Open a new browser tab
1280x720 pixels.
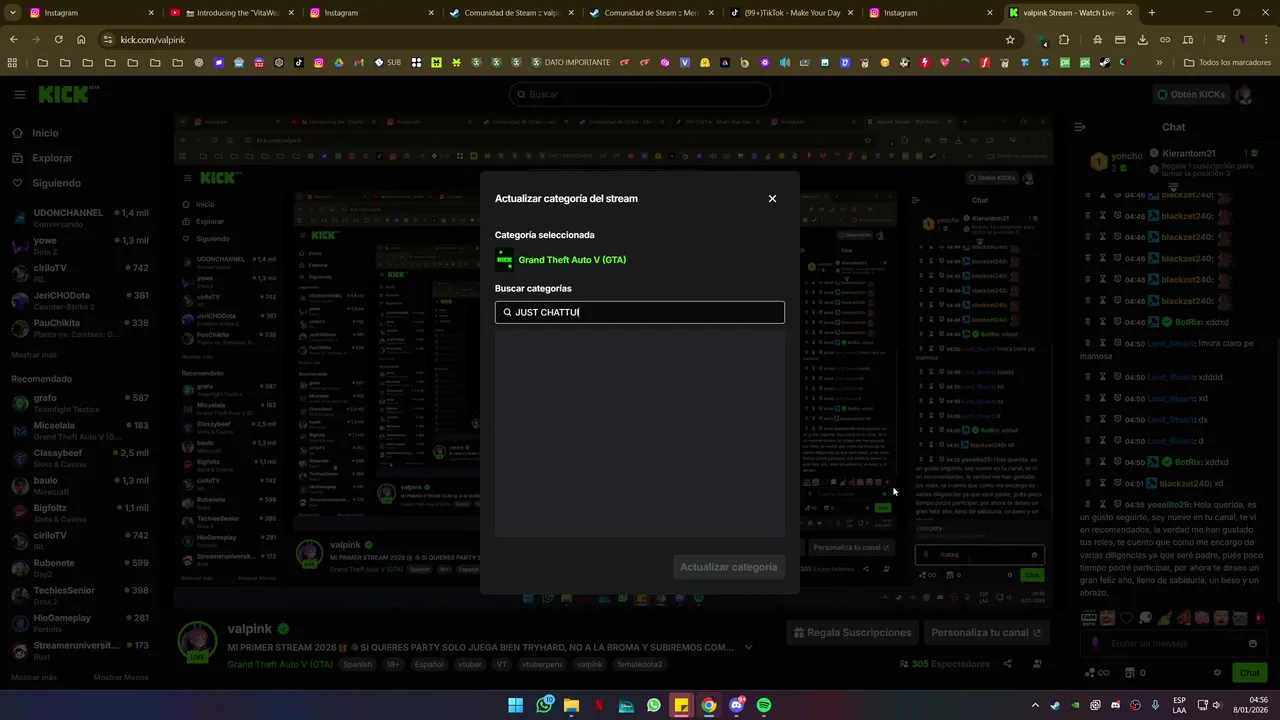1151,13
